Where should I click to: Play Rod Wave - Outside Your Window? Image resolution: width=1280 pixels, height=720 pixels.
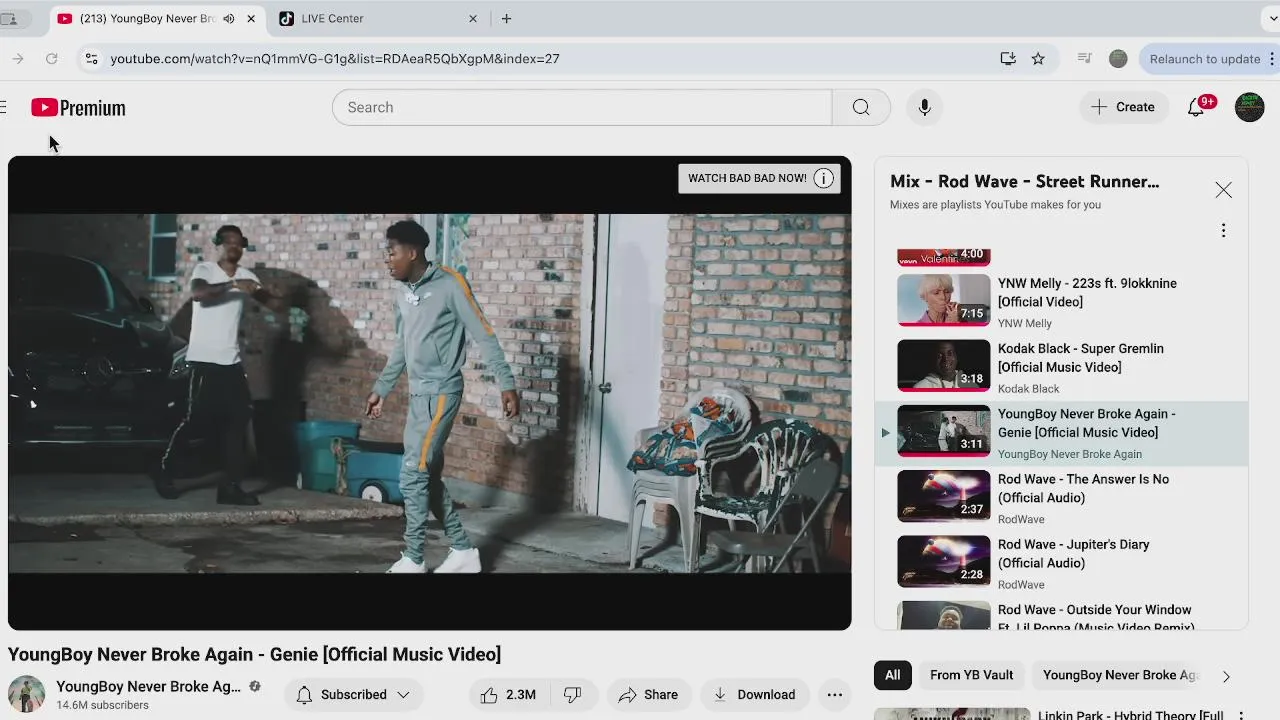coord(1061,615)
